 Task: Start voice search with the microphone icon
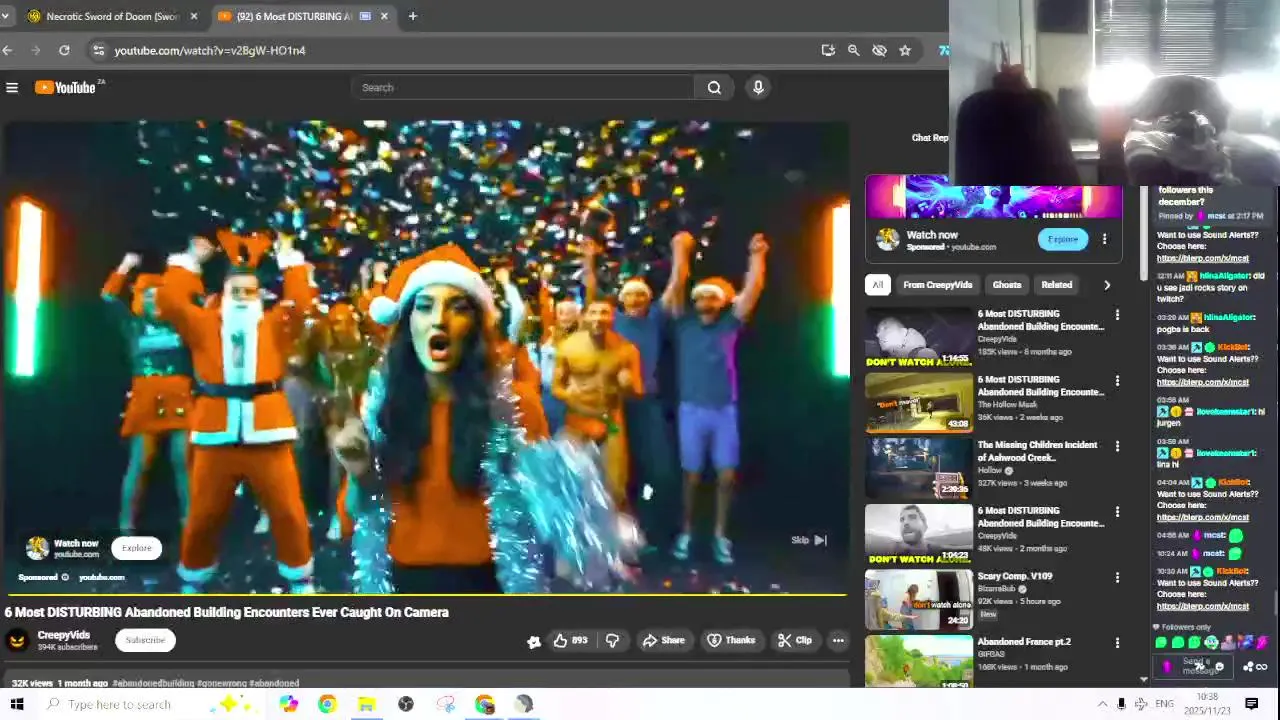click(x=758, y=88)
